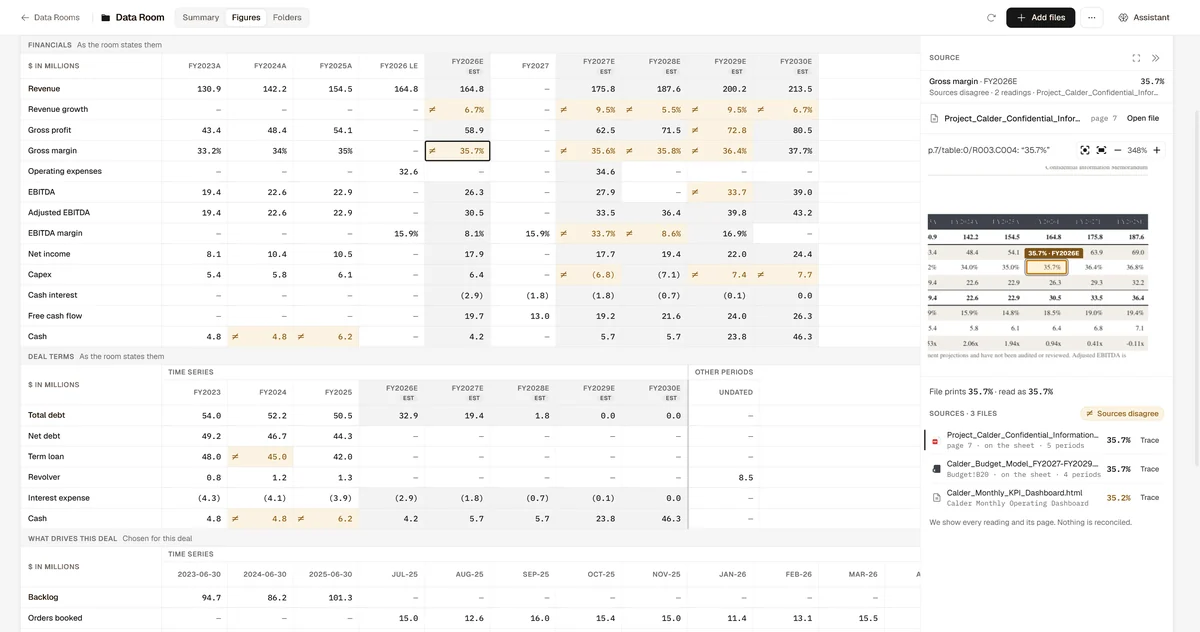Image resolution: width=1200 pixels, height=632 pixels.
Task: Click disagreement icon in Revenue growth FY2030E cell
Action: 762,109
